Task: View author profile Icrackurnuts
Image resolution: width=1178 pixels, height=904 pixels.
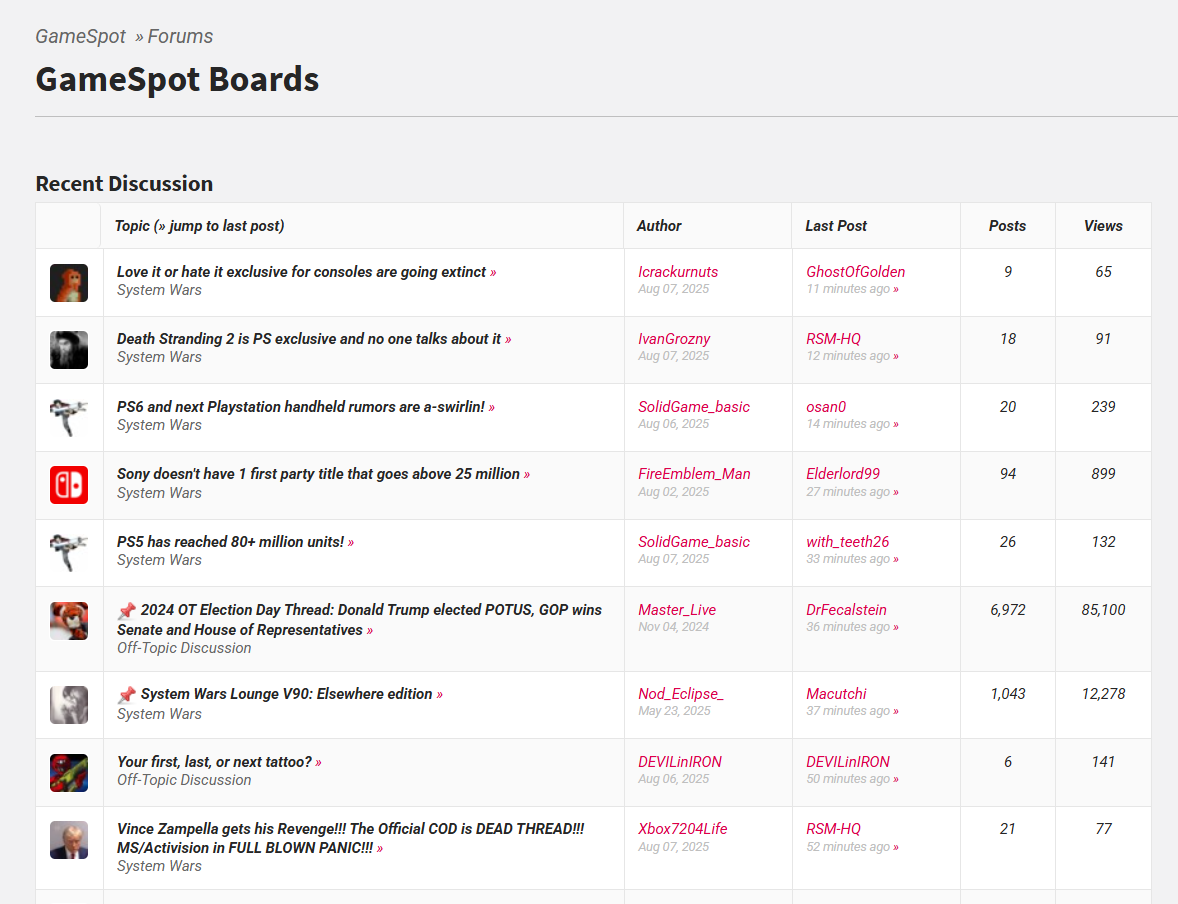Action: point(678,272)
